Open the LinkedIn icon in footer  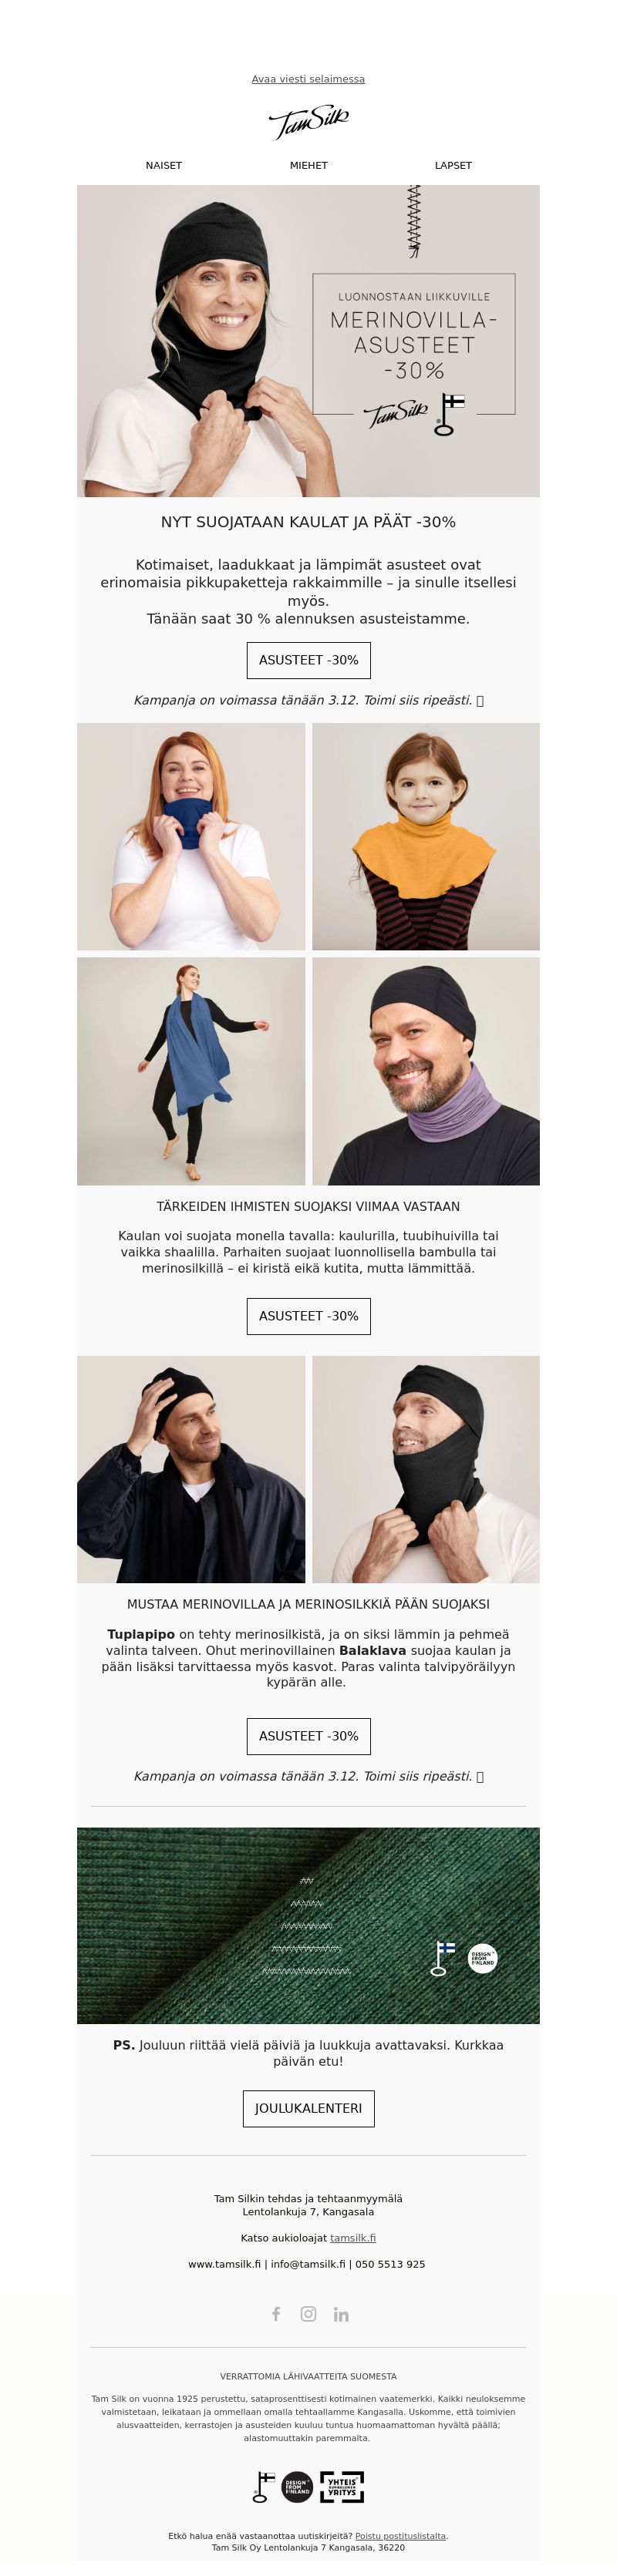(x=341, y=2313)
